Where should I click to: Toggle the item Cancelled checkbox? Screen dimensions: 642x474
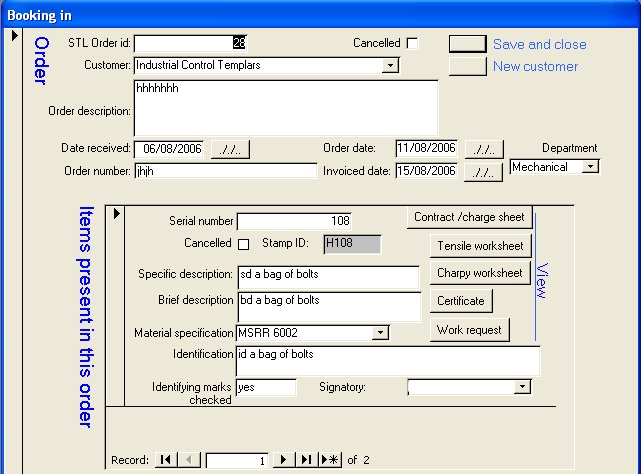pyautogui.click(x=243, y=243)
